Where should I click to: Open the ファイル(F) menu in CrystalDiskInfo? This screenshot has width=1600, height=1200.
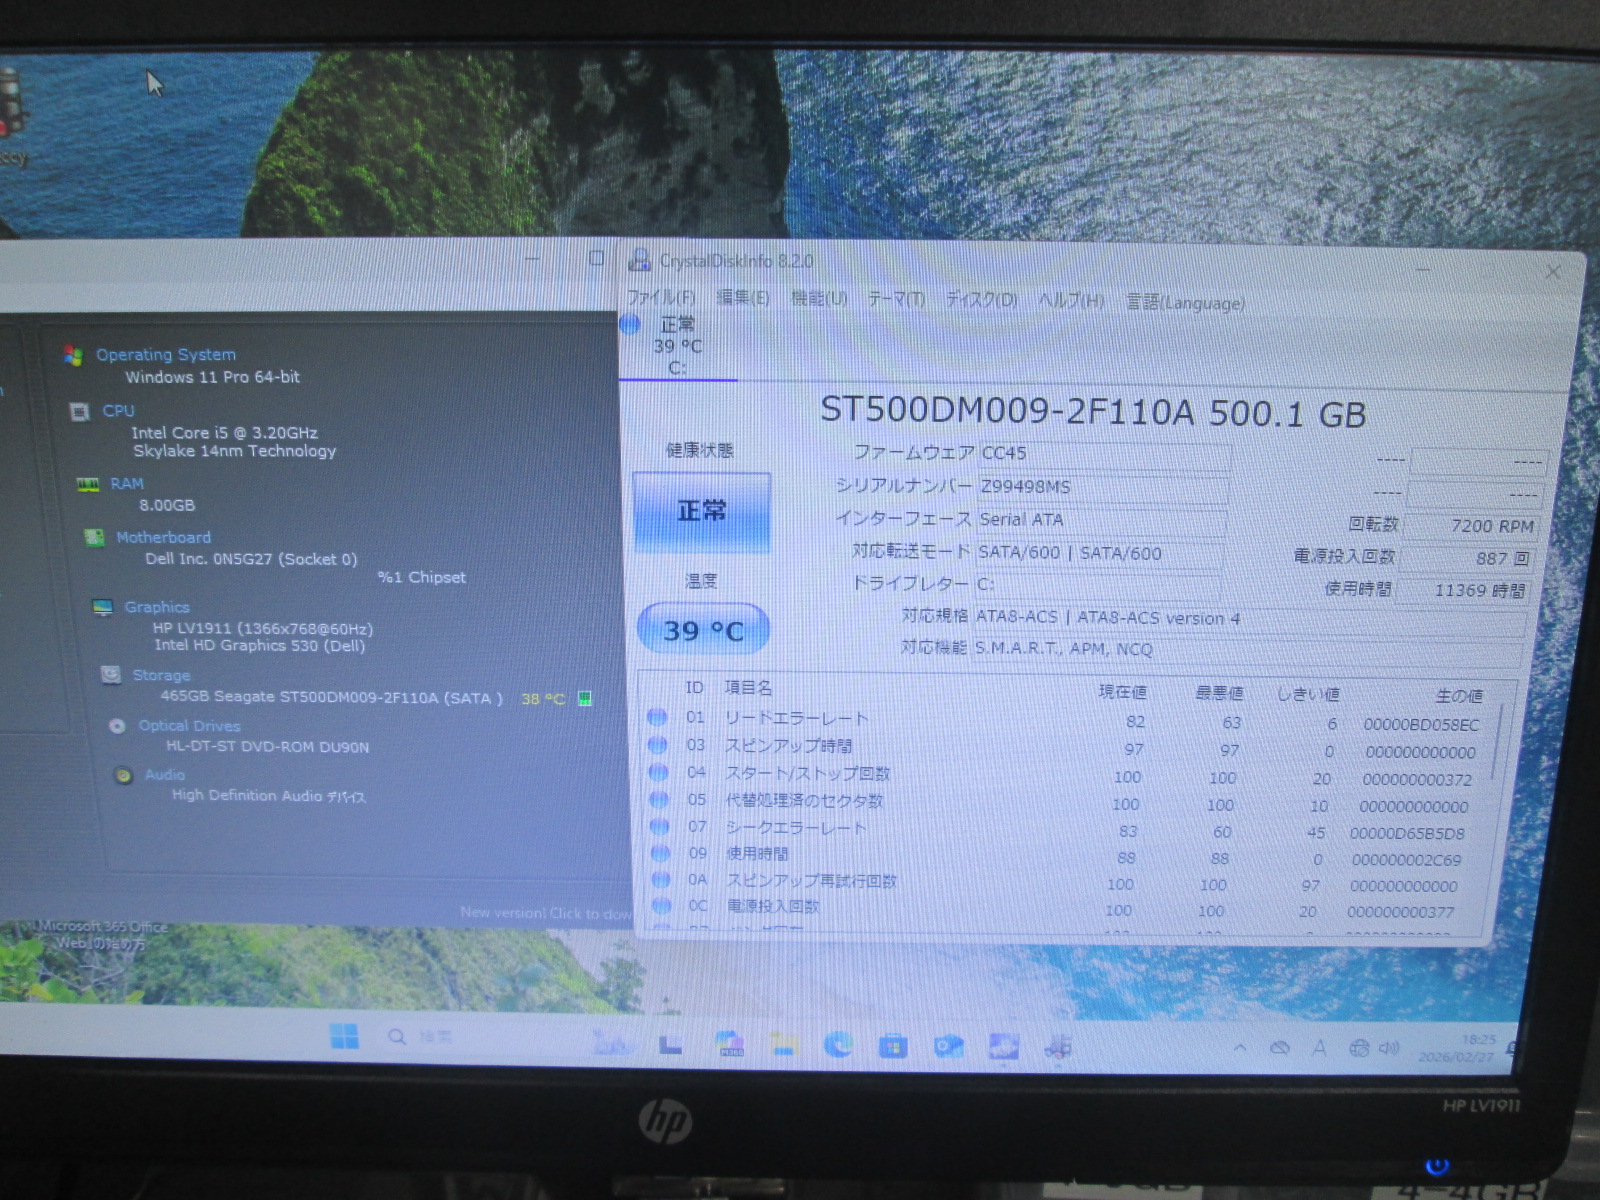[660, 298]
